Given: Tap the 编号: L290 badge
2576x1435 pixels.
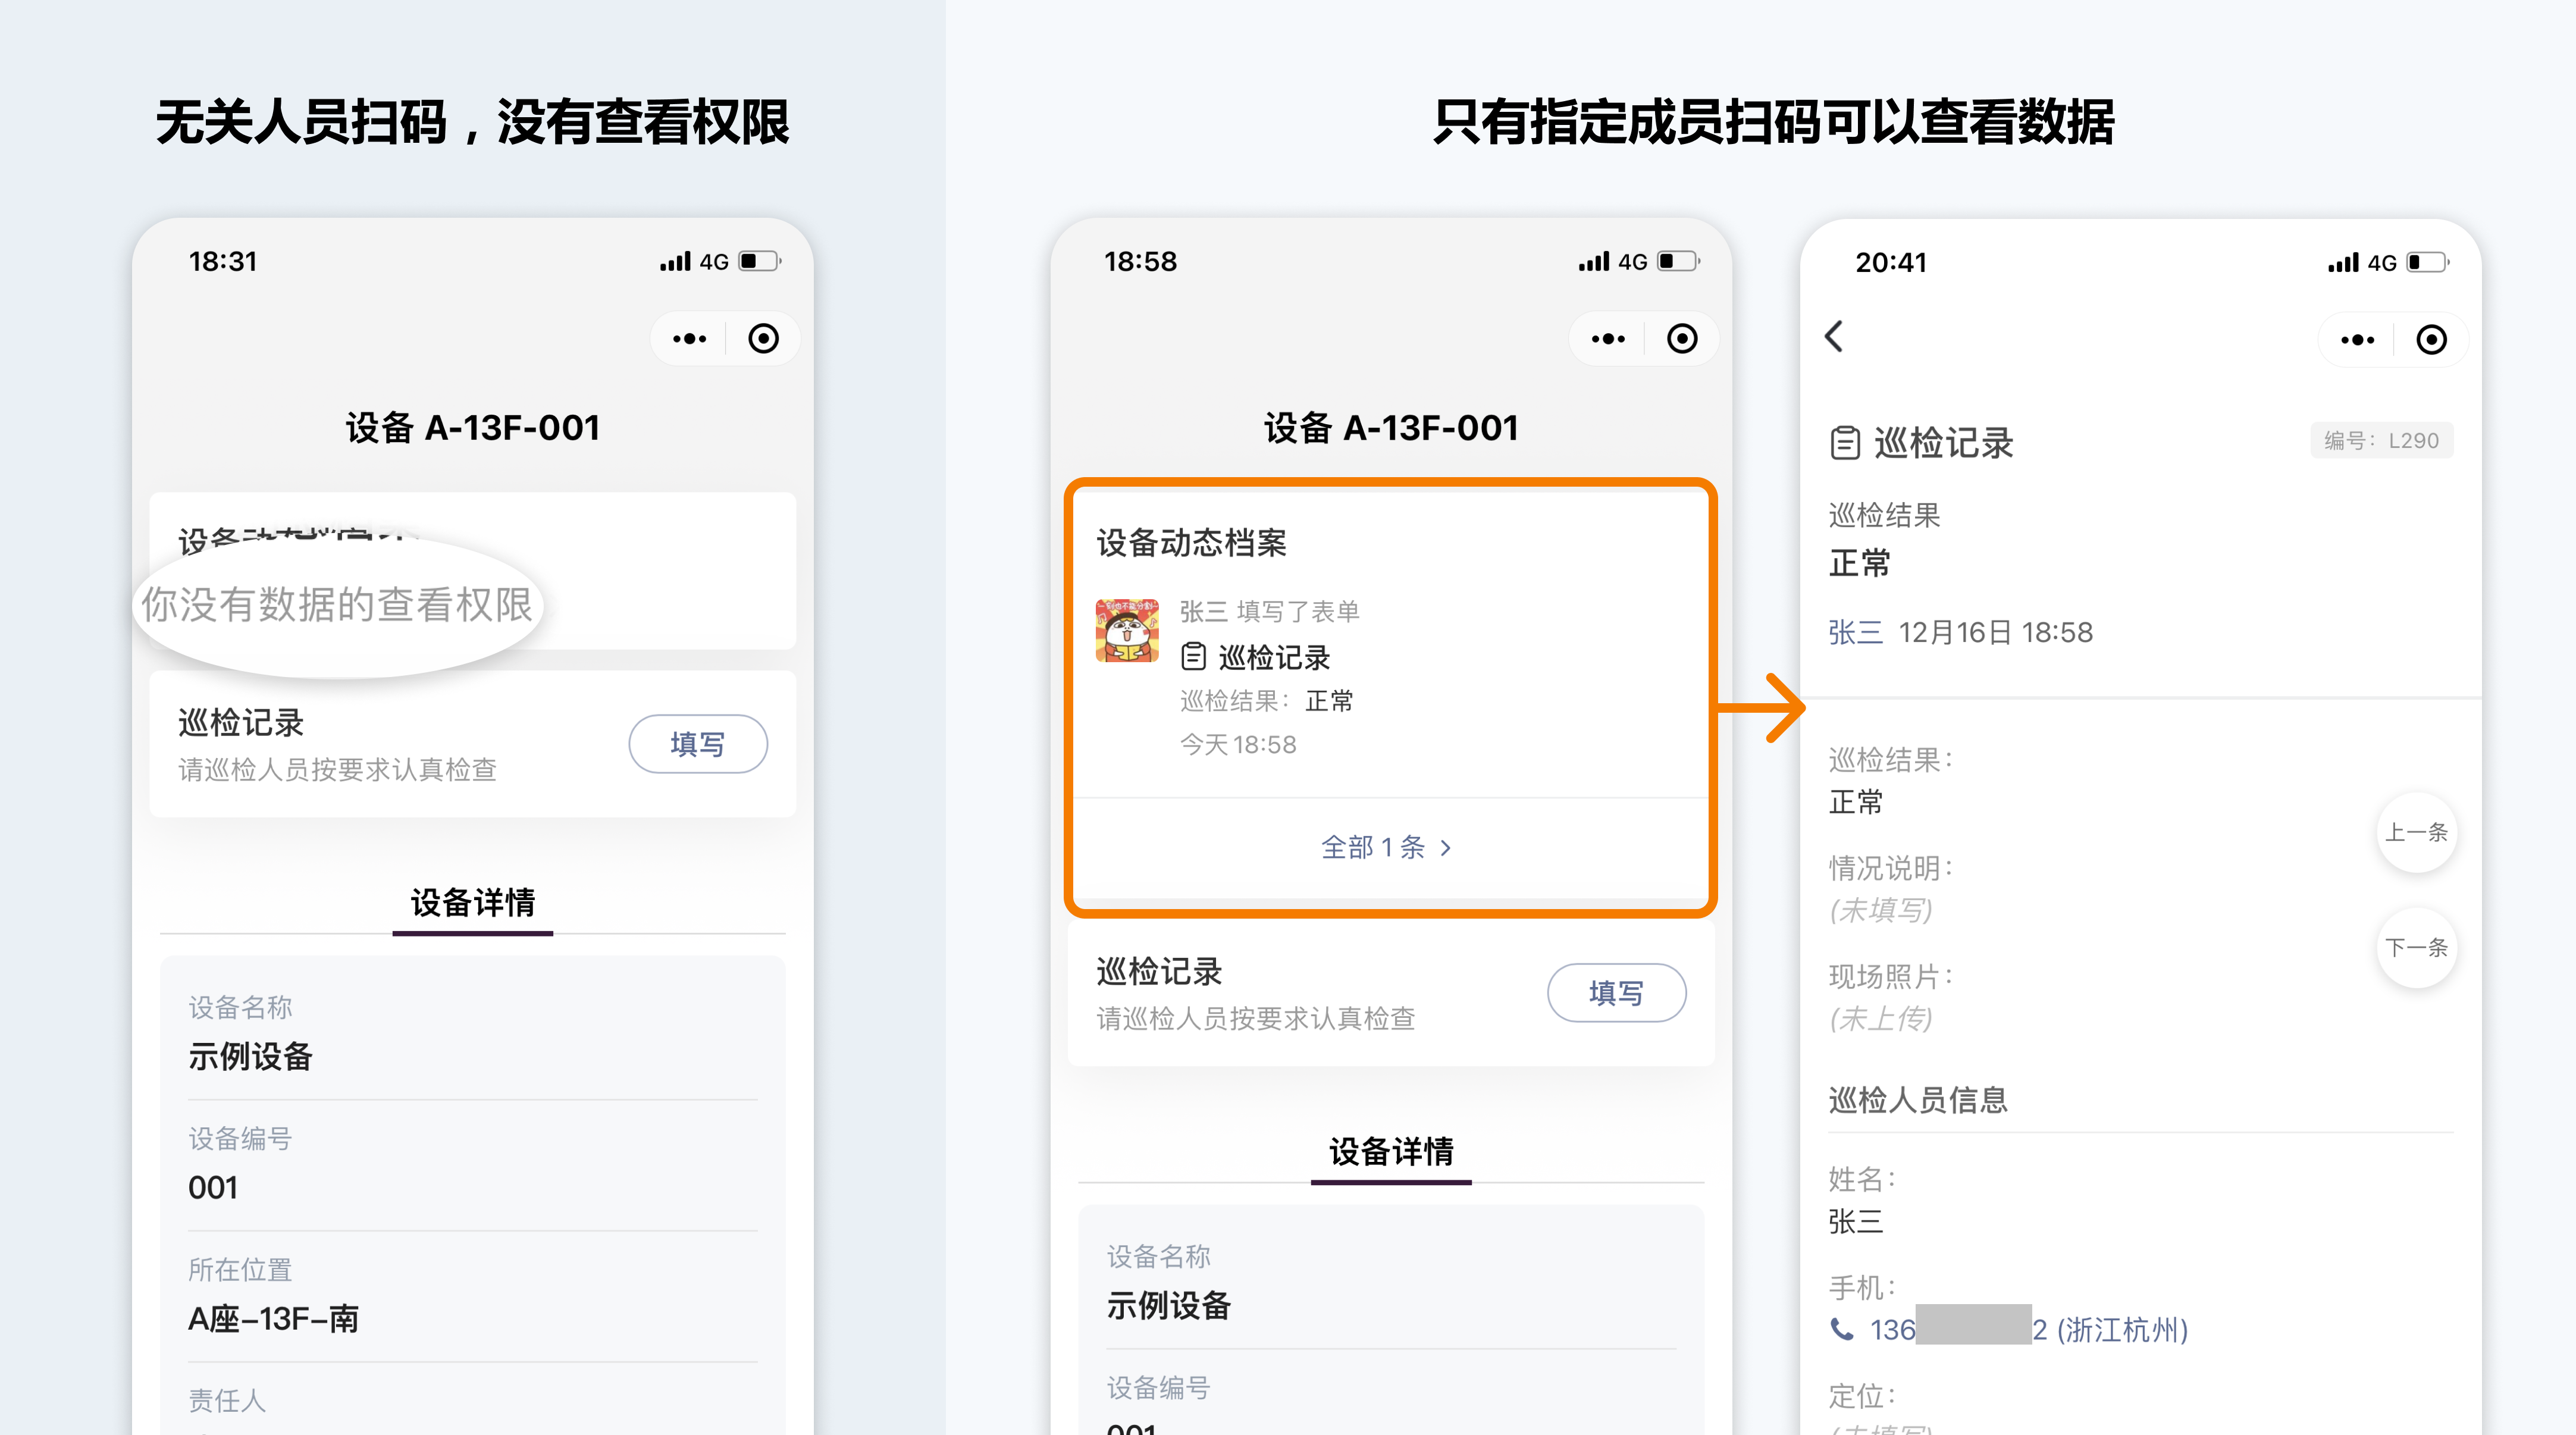Looking at the screenshot, I should tap(2381, 441).
